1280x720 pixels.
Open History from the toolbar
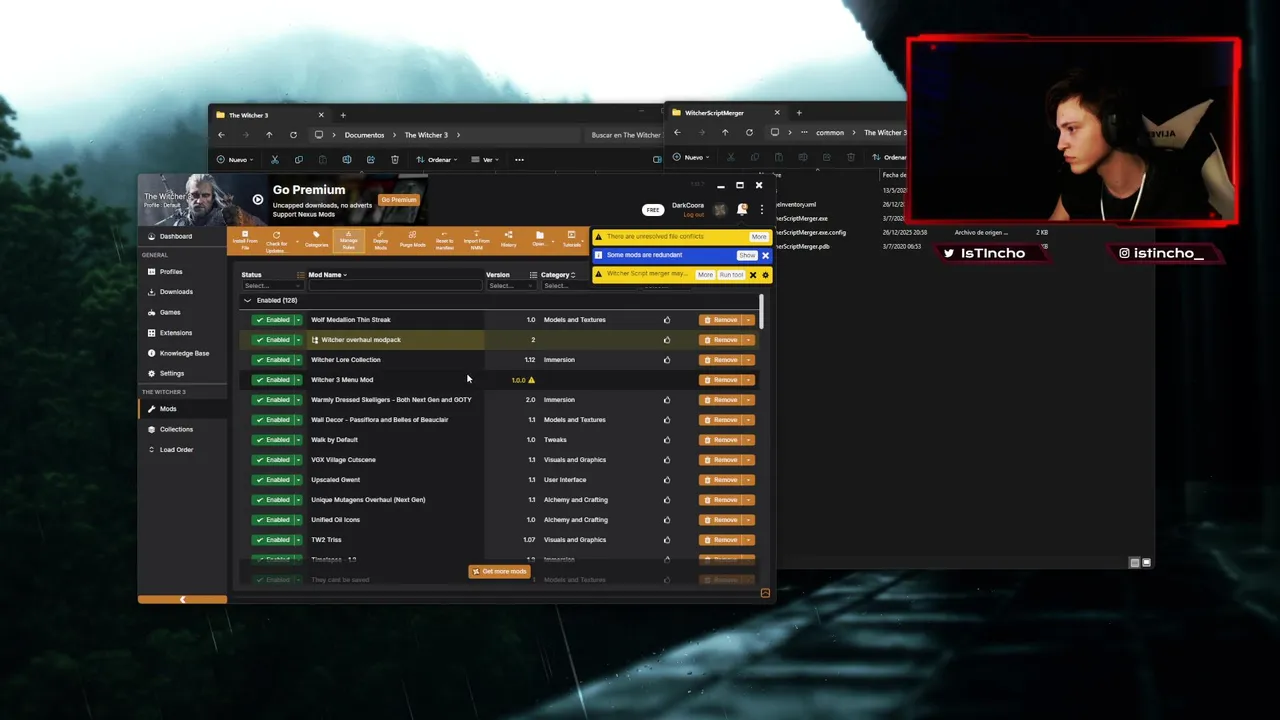(508, 241)
